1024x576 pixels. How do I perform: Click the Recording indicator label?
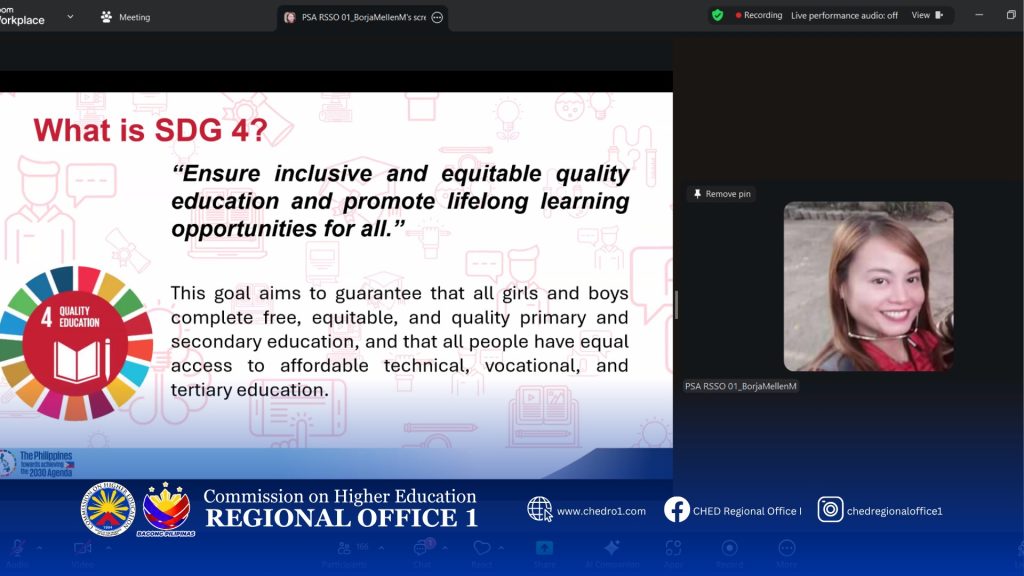coord(759,15)
